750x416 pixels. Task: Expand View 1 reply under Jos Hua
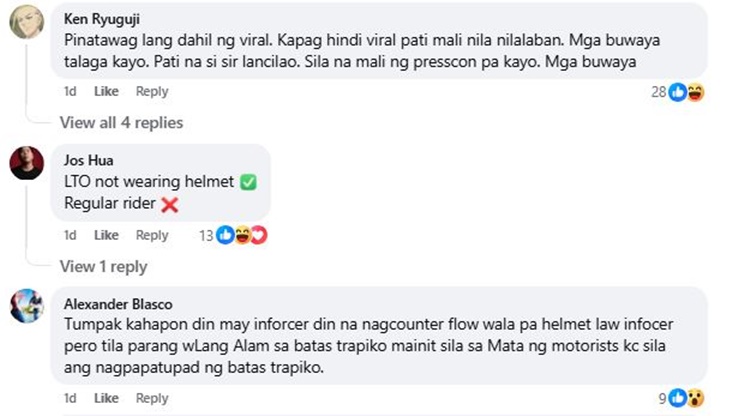click(103, 267)
